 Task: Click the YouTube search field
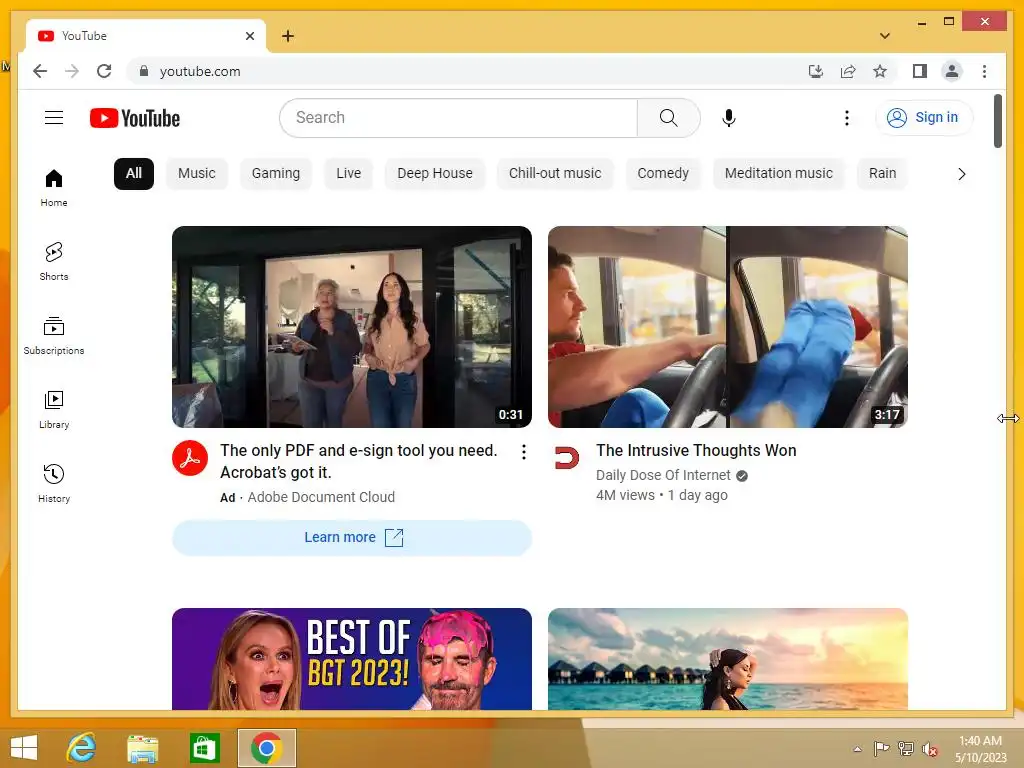pyautogui.click(x=458, y=118)
